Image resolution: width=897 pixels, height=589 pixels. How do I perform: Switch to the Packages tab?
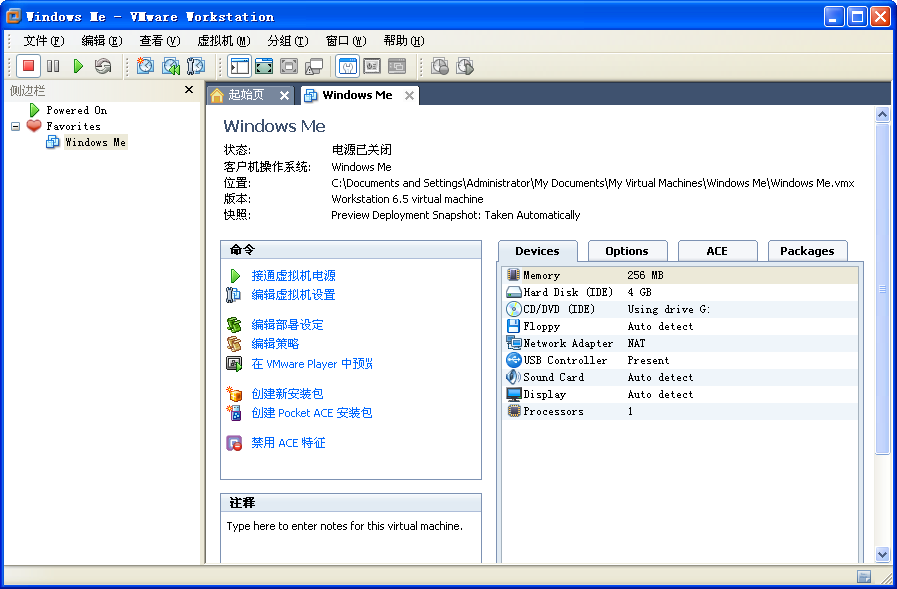click(807, 251)
